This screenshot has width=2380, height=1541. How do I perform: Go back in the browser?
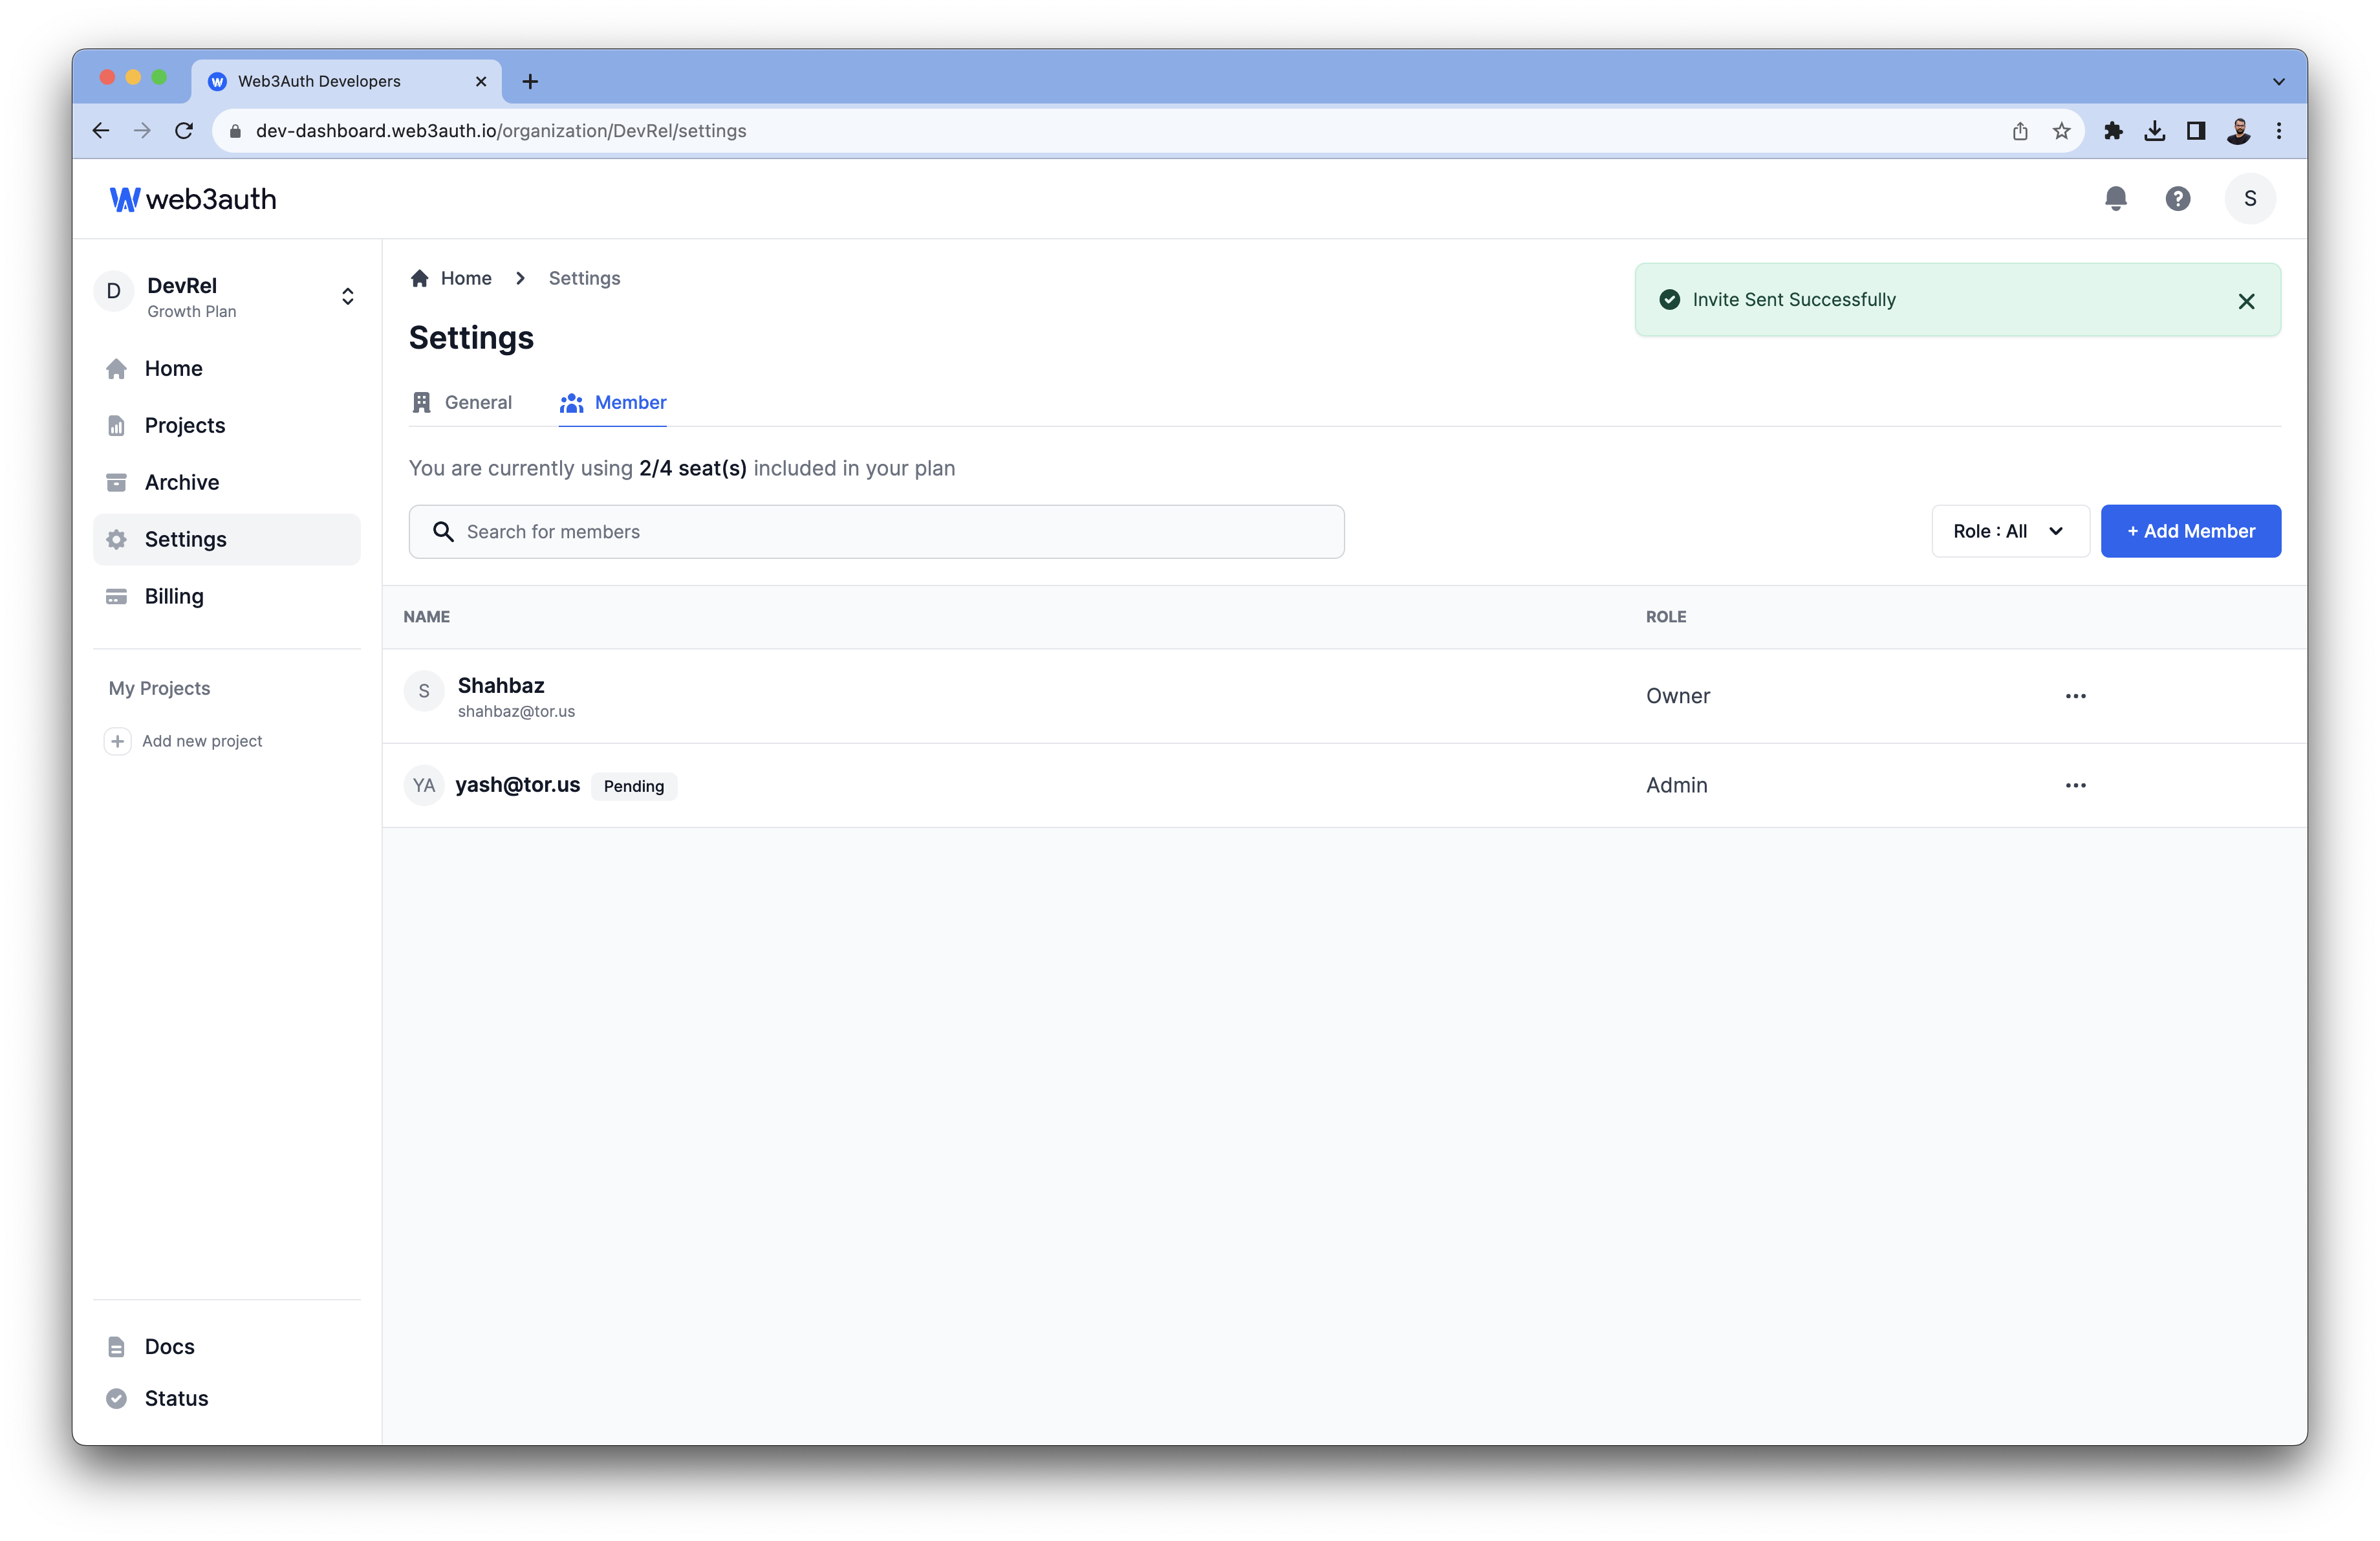click(101, 131)
